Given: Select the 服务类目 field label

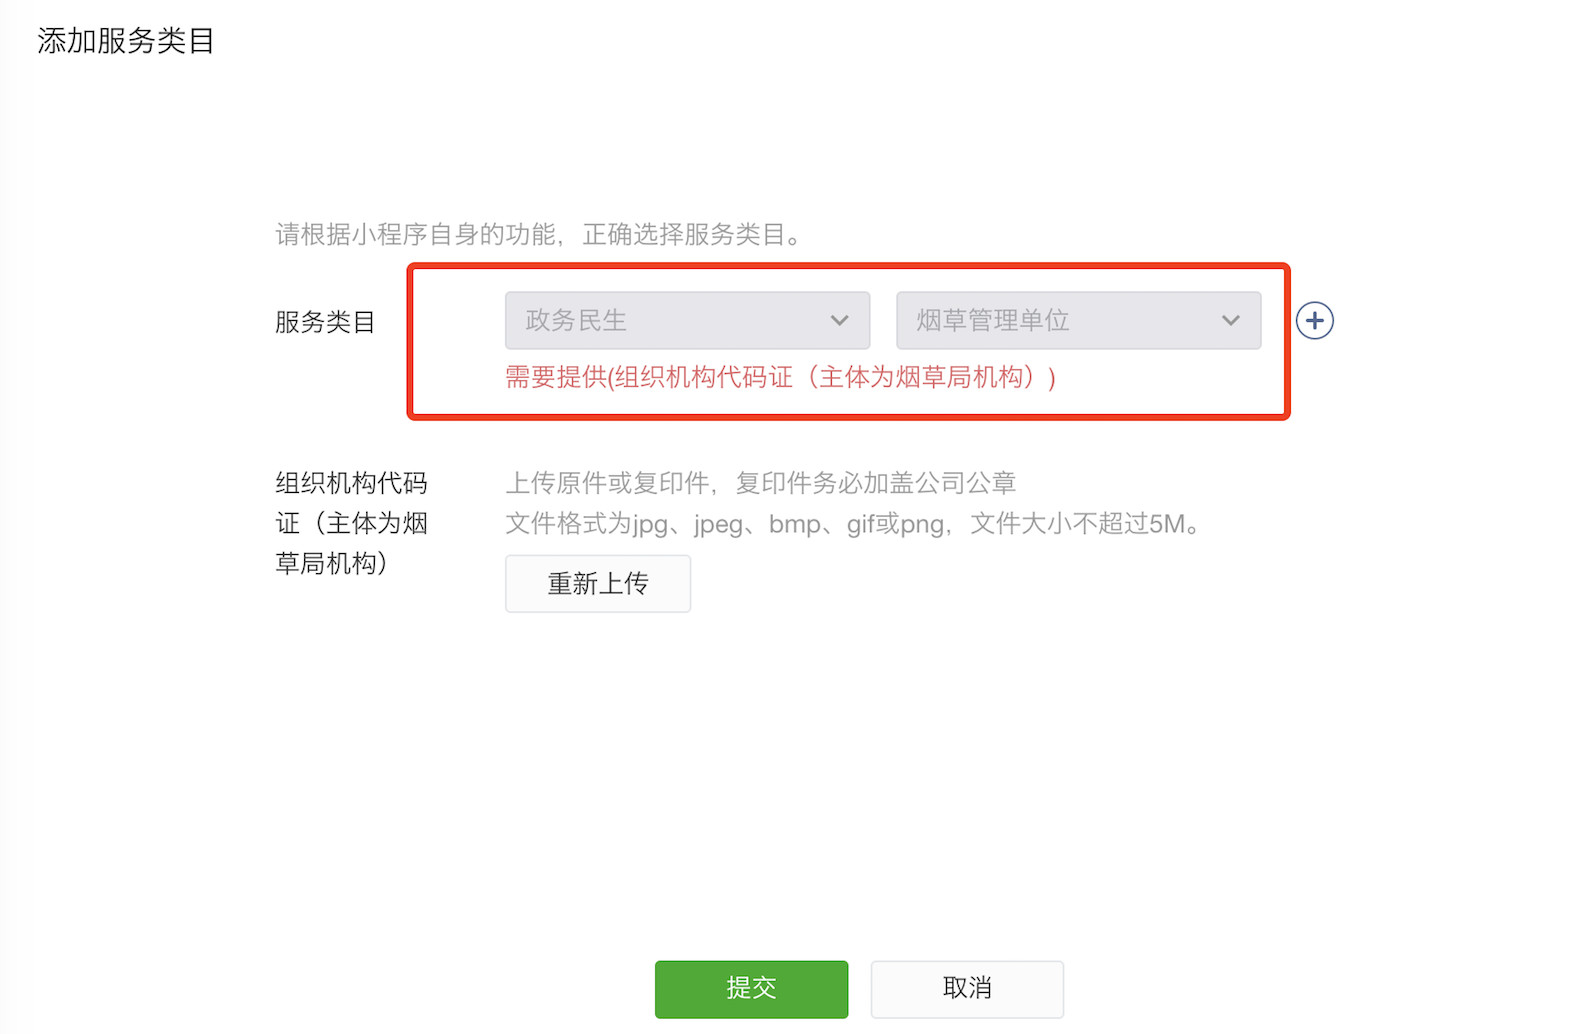Looking at the screenshot, I should 325,322.
